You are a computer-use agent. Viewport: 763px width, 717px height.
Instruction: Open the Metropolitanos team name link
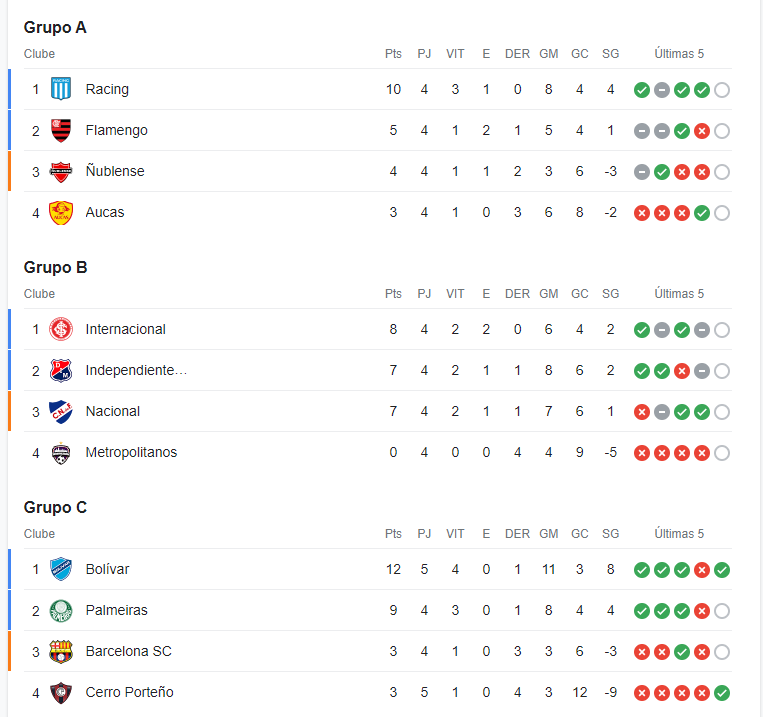click(x=131, y=452)
